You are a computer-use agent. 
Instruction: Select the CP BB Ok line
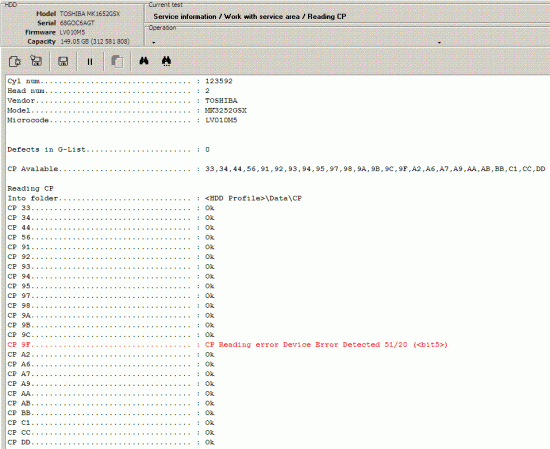point(111,413)
